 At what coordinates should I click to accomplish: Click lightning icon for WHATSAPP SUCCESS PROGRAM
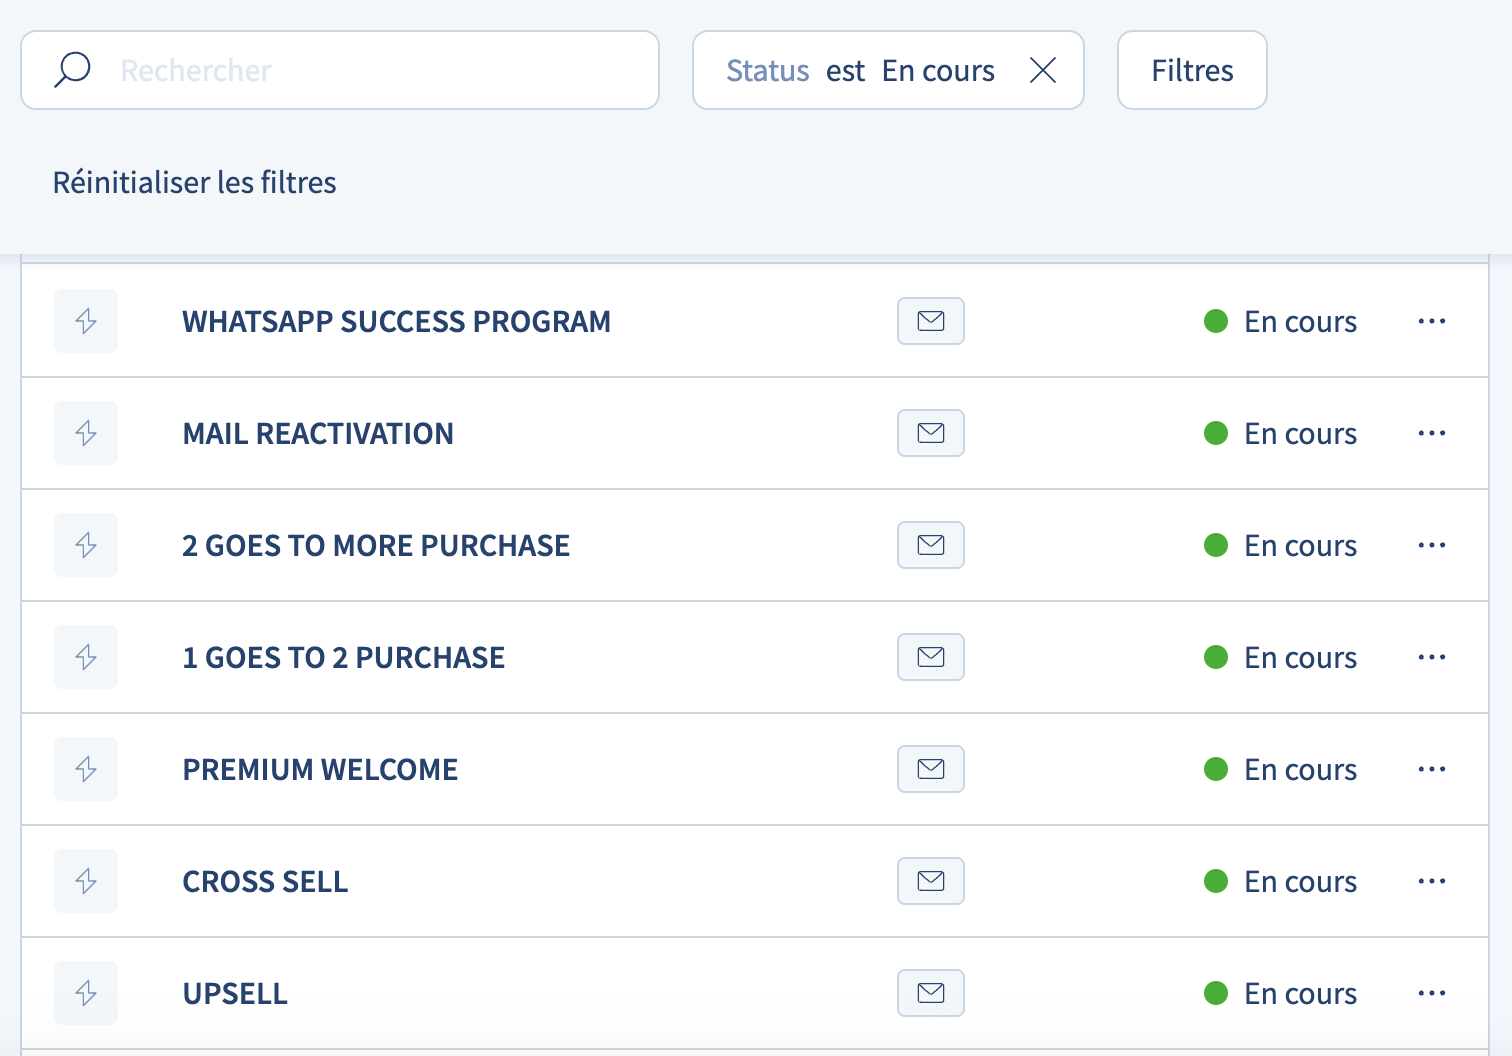click(x=86, y=321)
